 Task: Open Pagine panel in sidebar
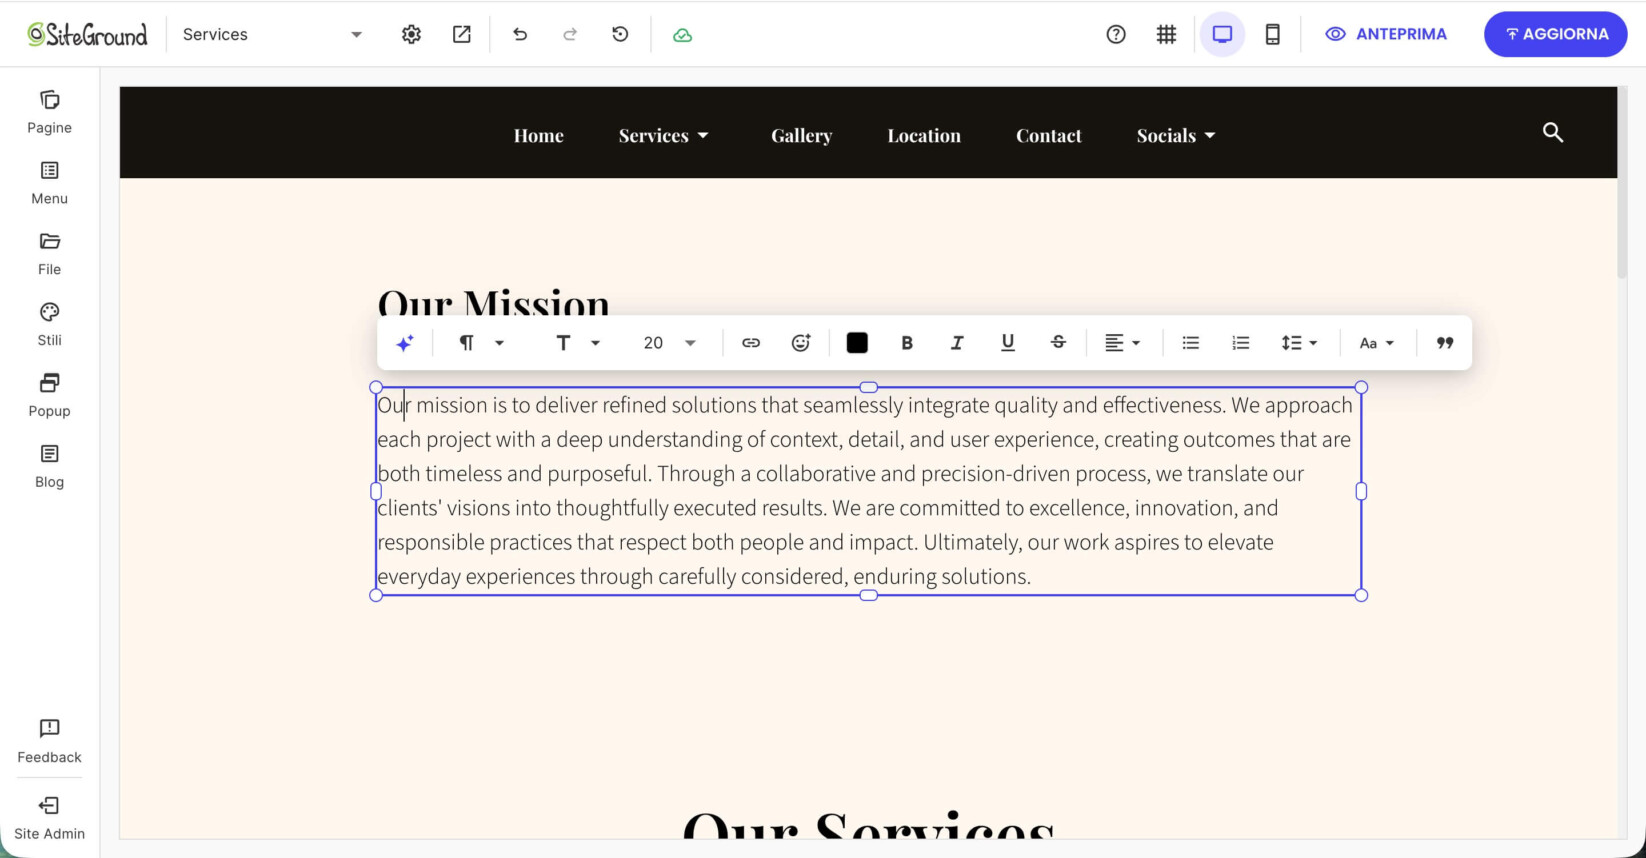[x=49, y=112]
